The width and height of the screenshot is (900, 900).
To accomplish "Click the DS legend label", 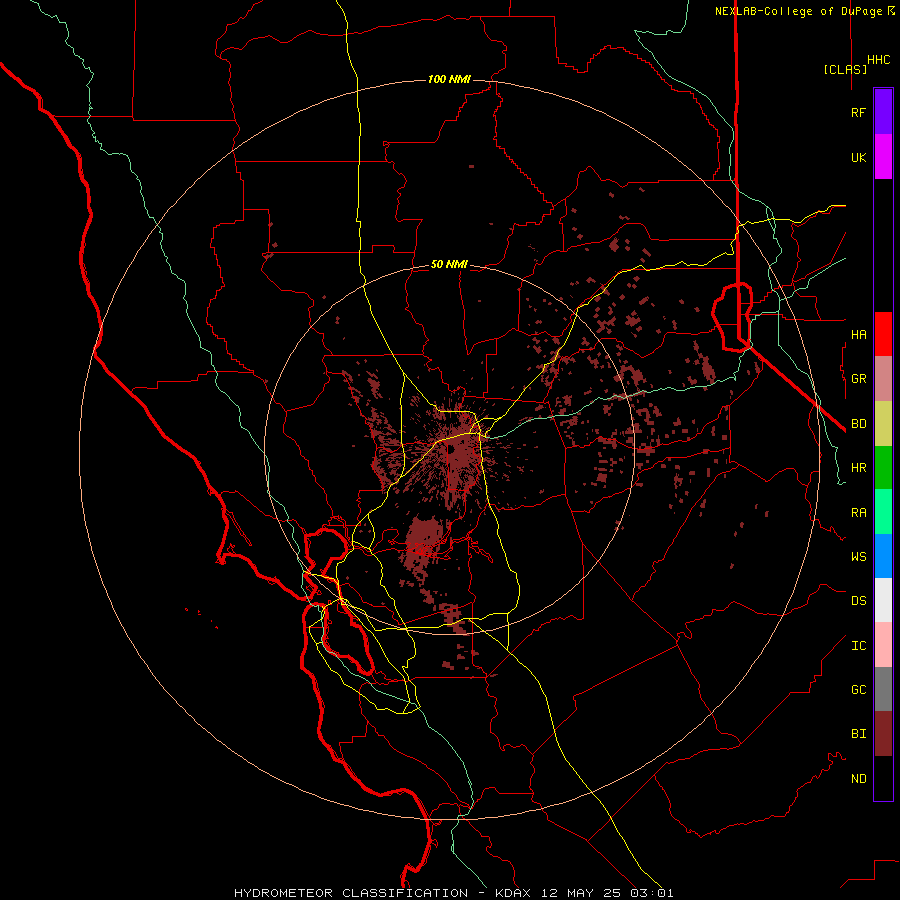I will click(x=858, y=601).
